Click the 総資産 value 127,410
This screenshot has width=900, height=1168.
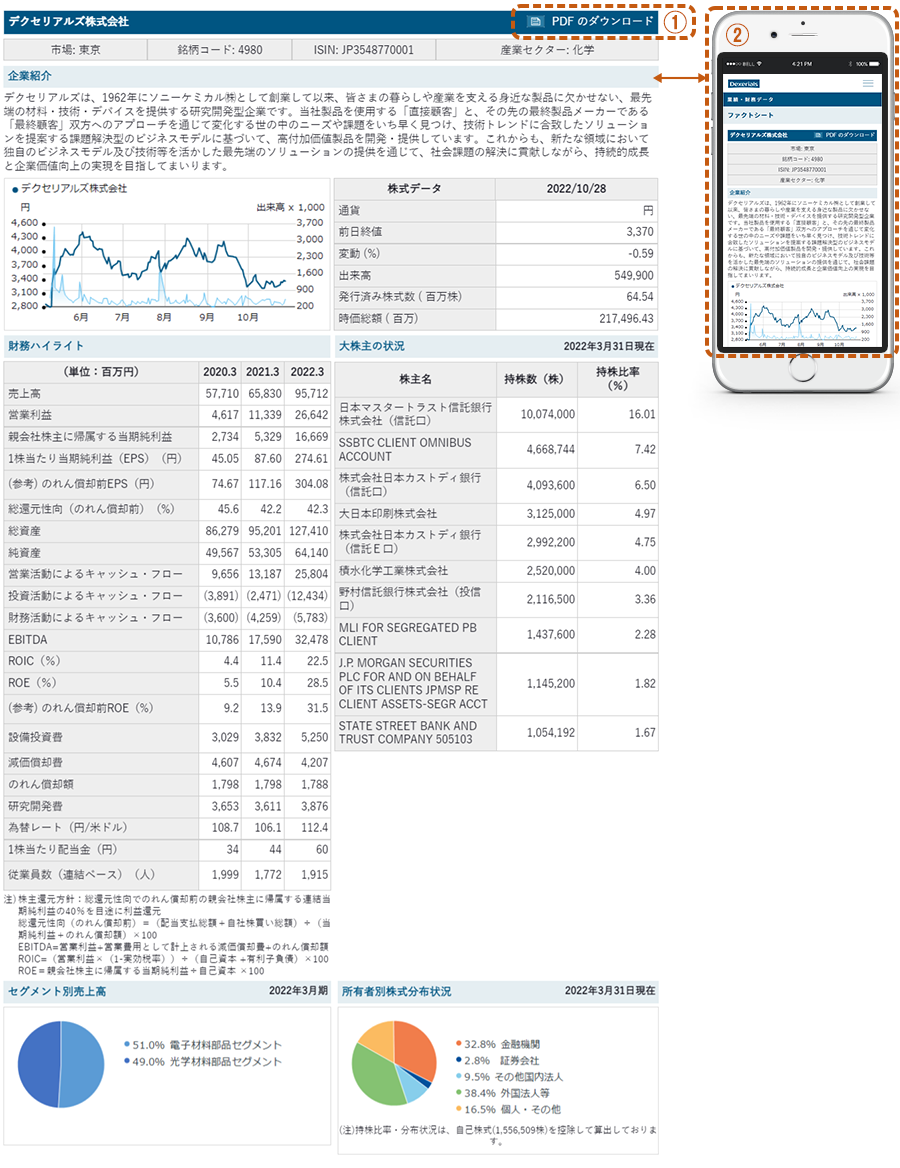click(308, 531)
